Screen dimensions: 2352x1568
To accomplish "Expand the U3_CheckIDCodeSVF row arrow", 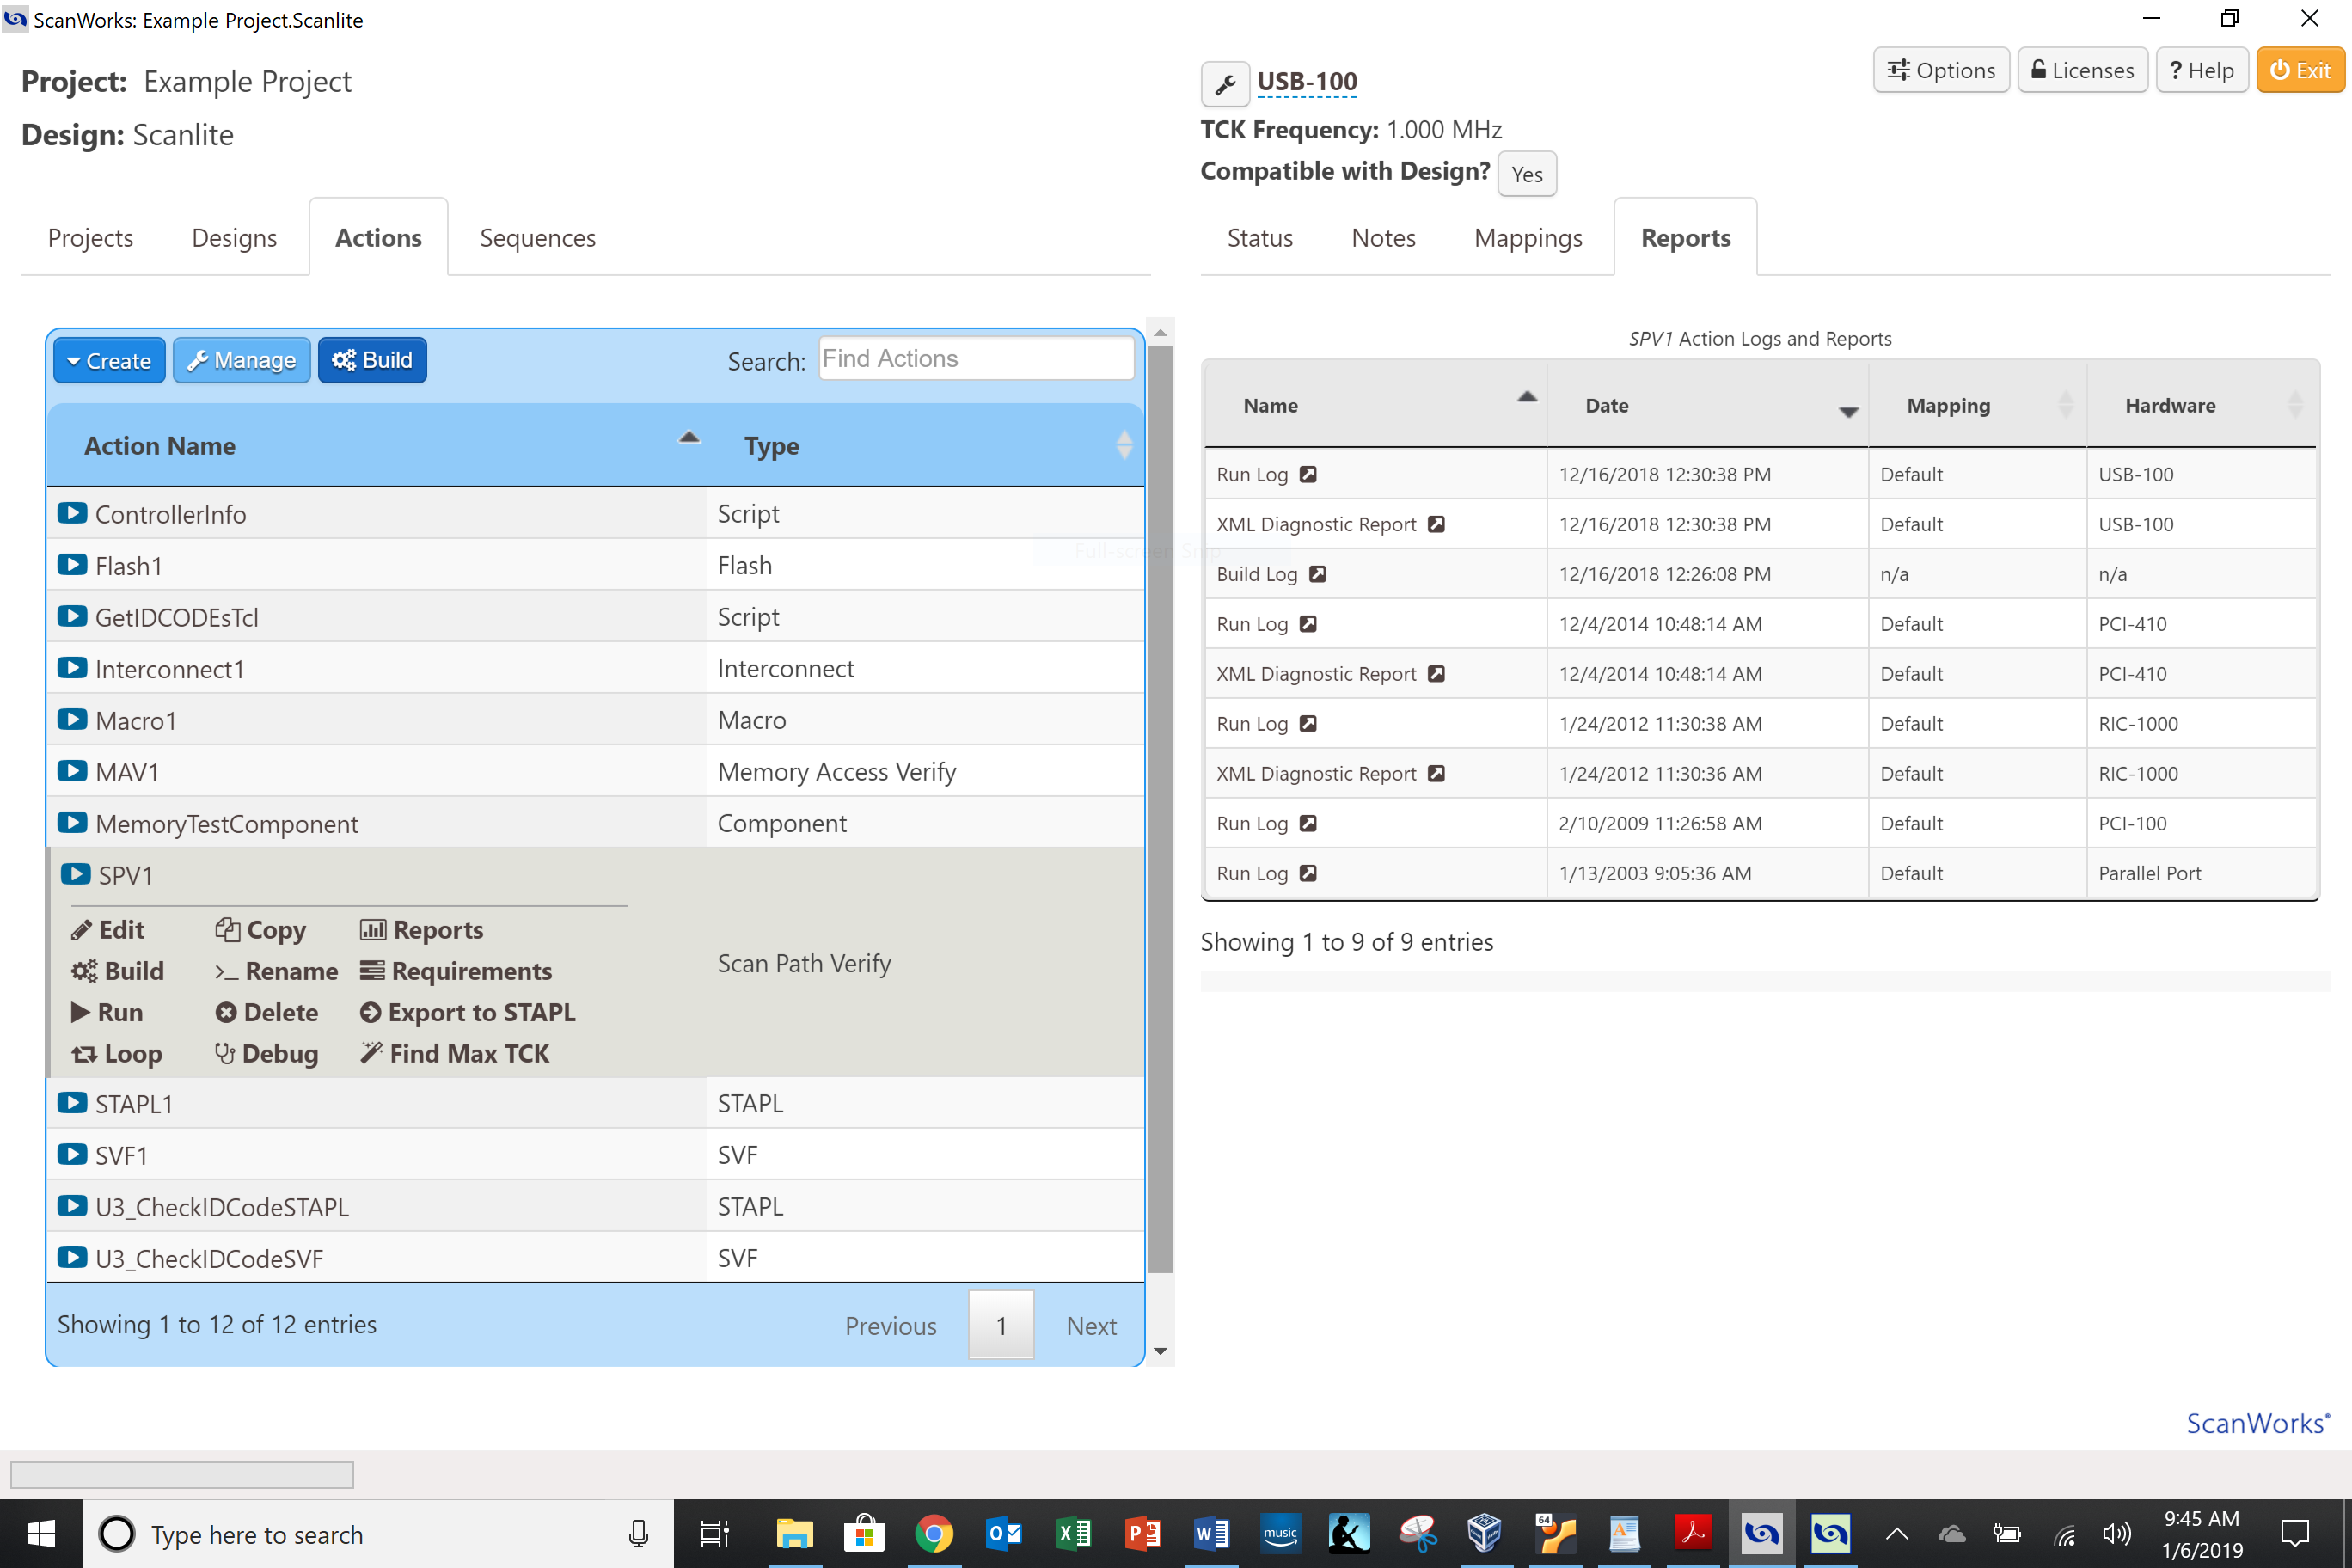I will pyautogui.click(x=72, y=1258).
